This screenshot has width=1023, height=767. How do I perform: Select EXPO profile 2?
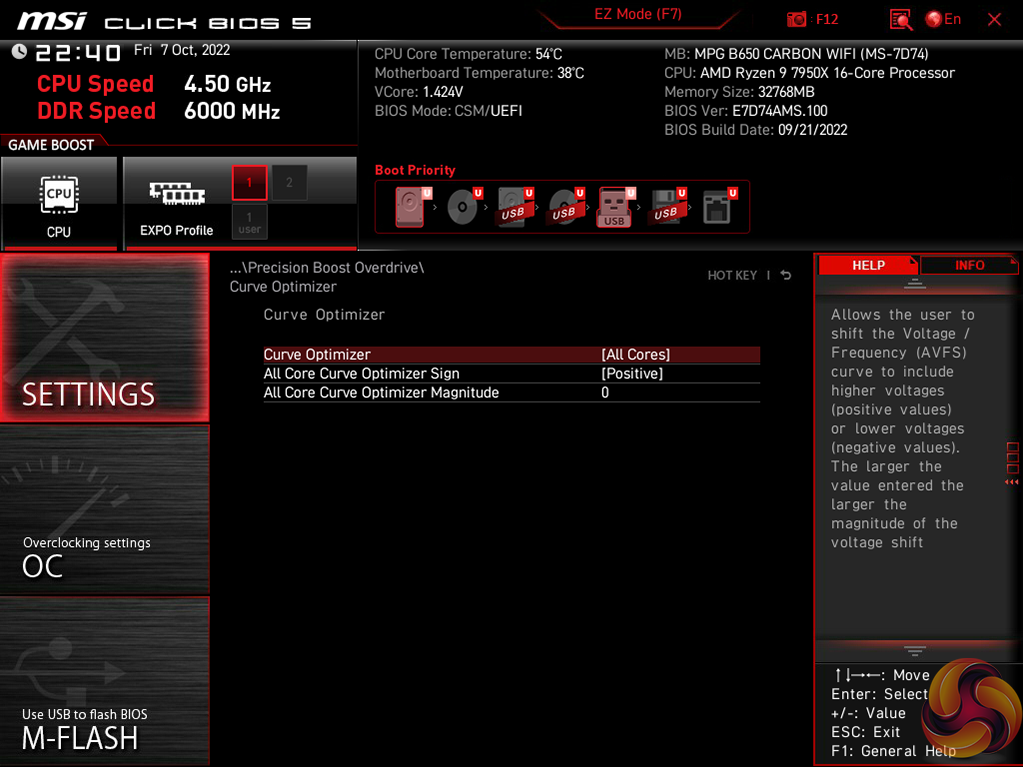click(289, 183)
